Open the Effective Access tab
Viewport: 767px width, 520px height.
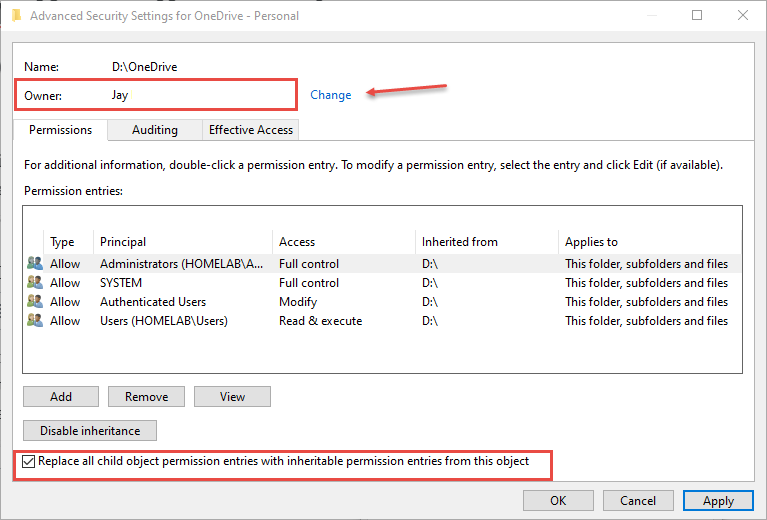[250, 130]
